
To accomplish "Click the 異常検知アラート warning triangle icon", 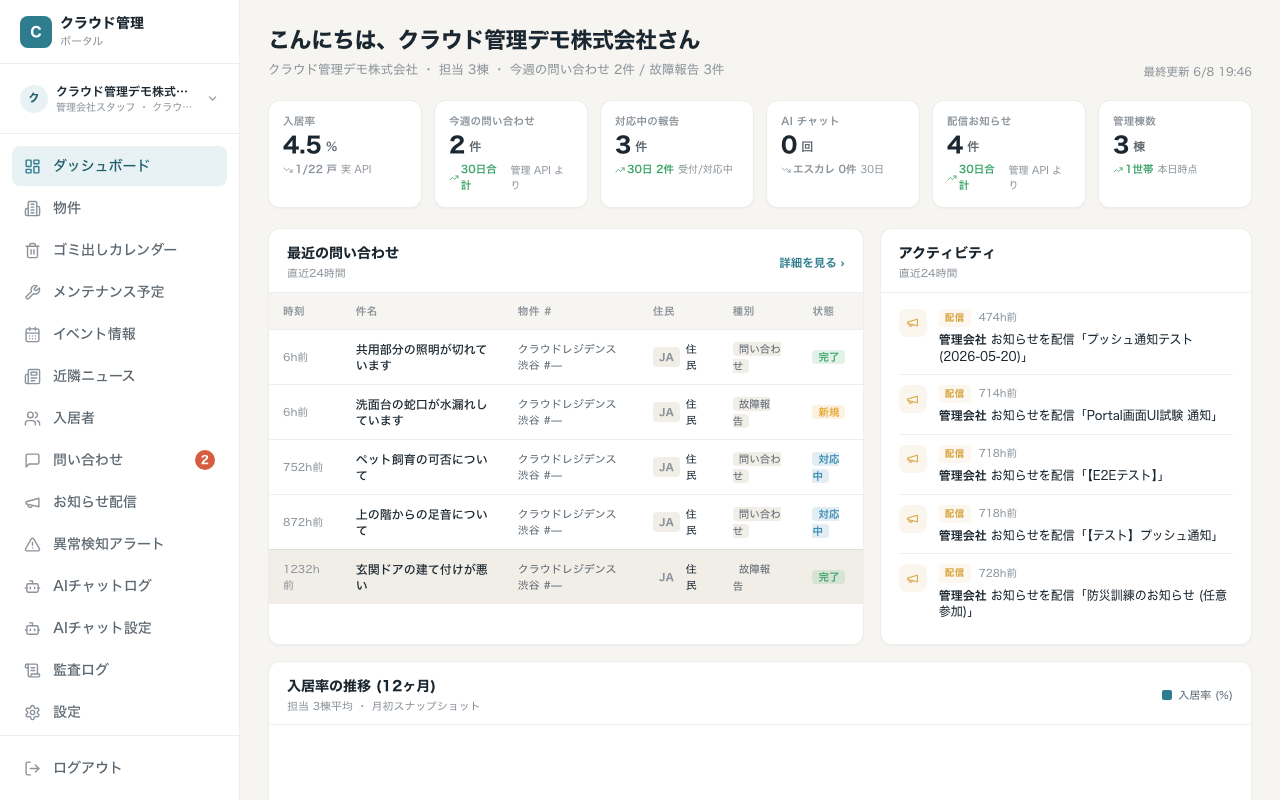I will [x=32, y=544].
